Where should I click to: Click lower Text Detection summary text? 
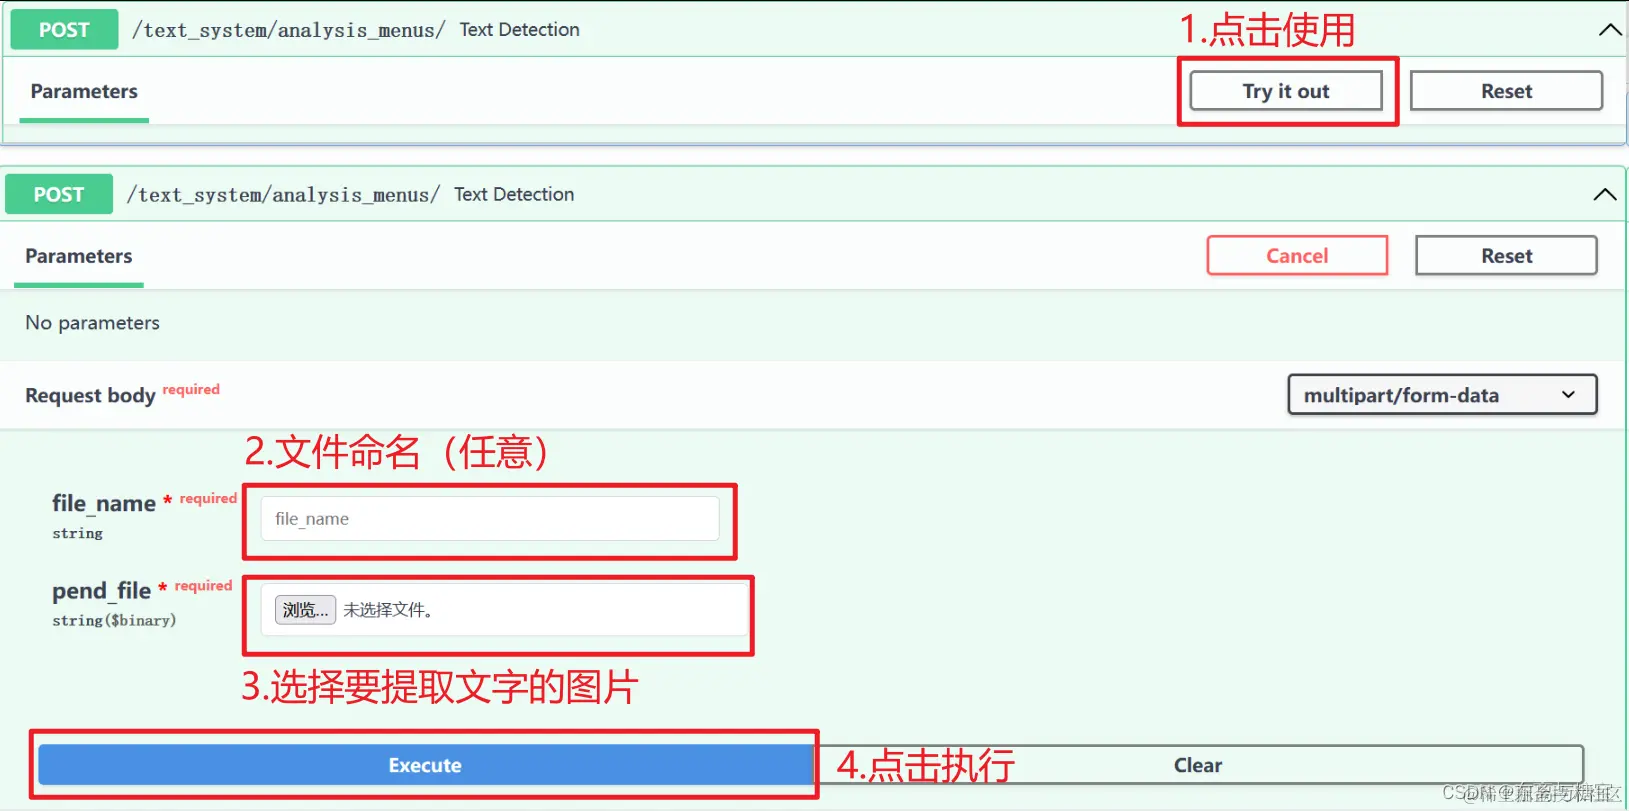(514, 194)
